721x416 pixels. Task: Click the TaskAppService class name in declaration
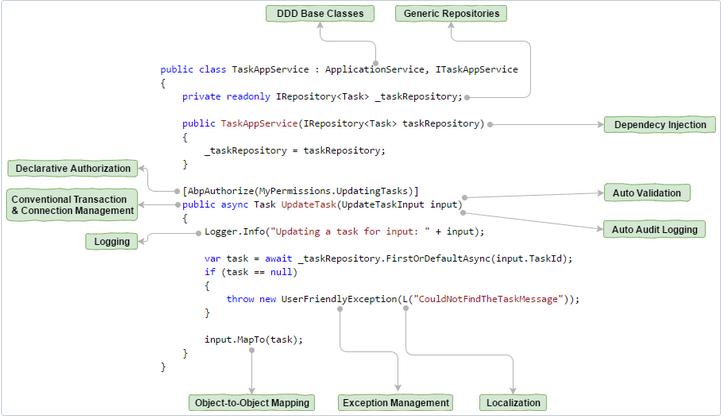point(270,69)
